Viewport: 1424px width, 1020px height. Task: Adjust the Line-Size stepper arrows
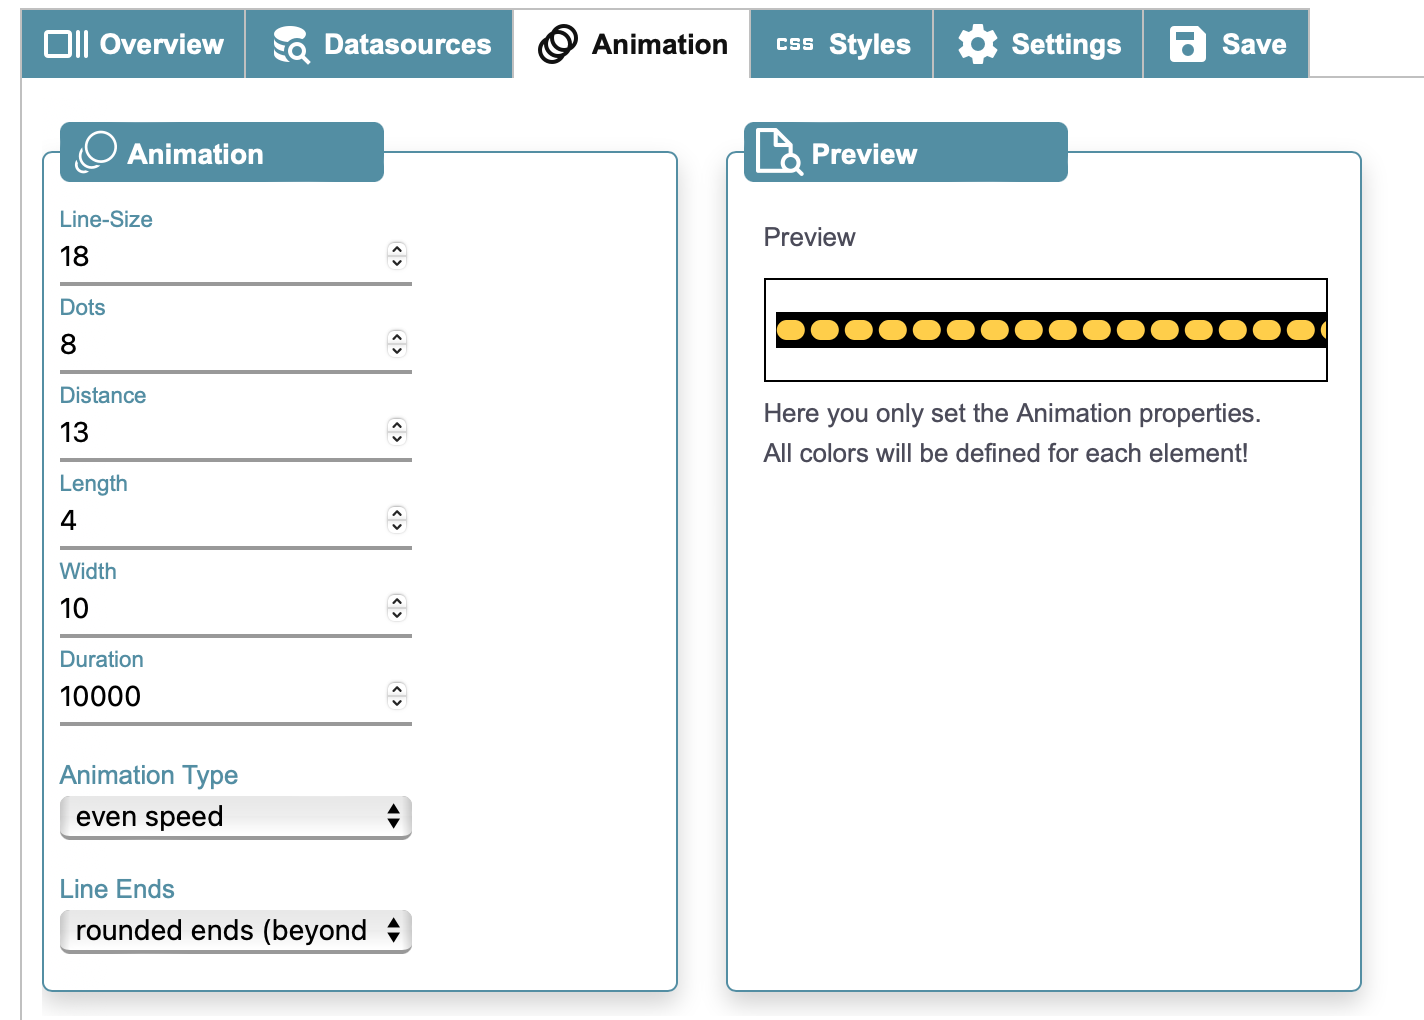pos(397,256)
